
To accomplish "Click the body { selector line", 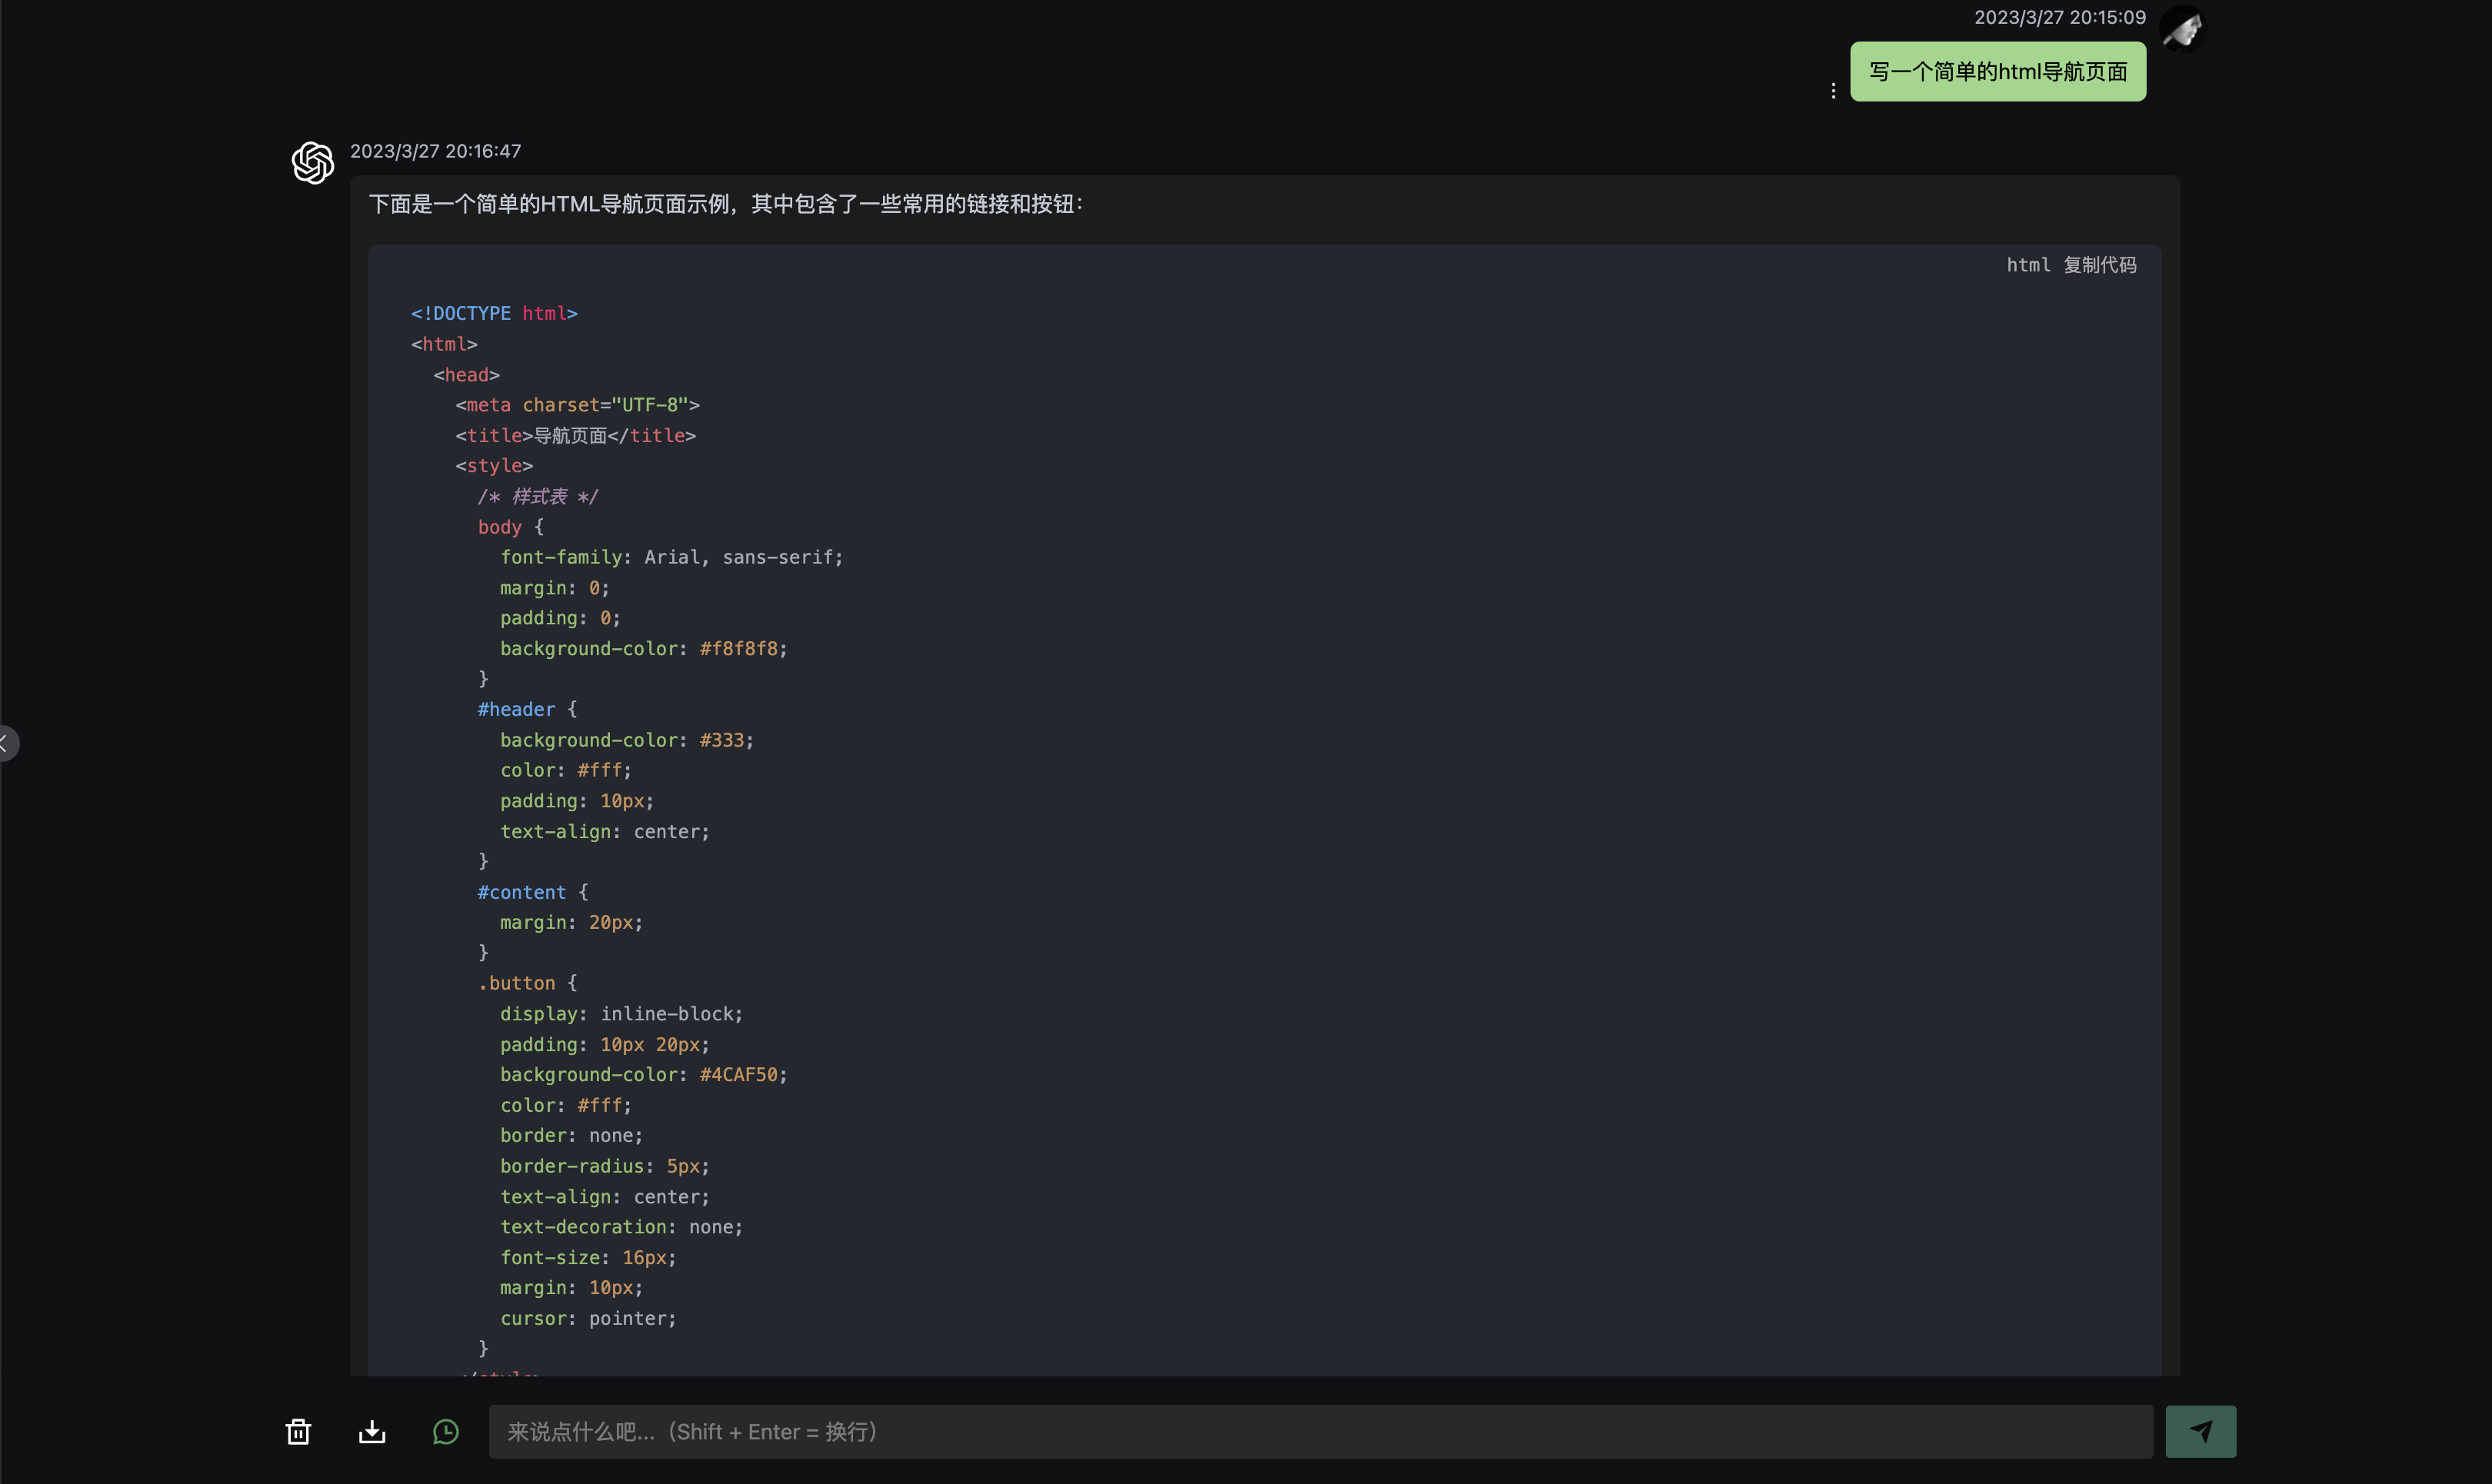I will tap(510, 527).
